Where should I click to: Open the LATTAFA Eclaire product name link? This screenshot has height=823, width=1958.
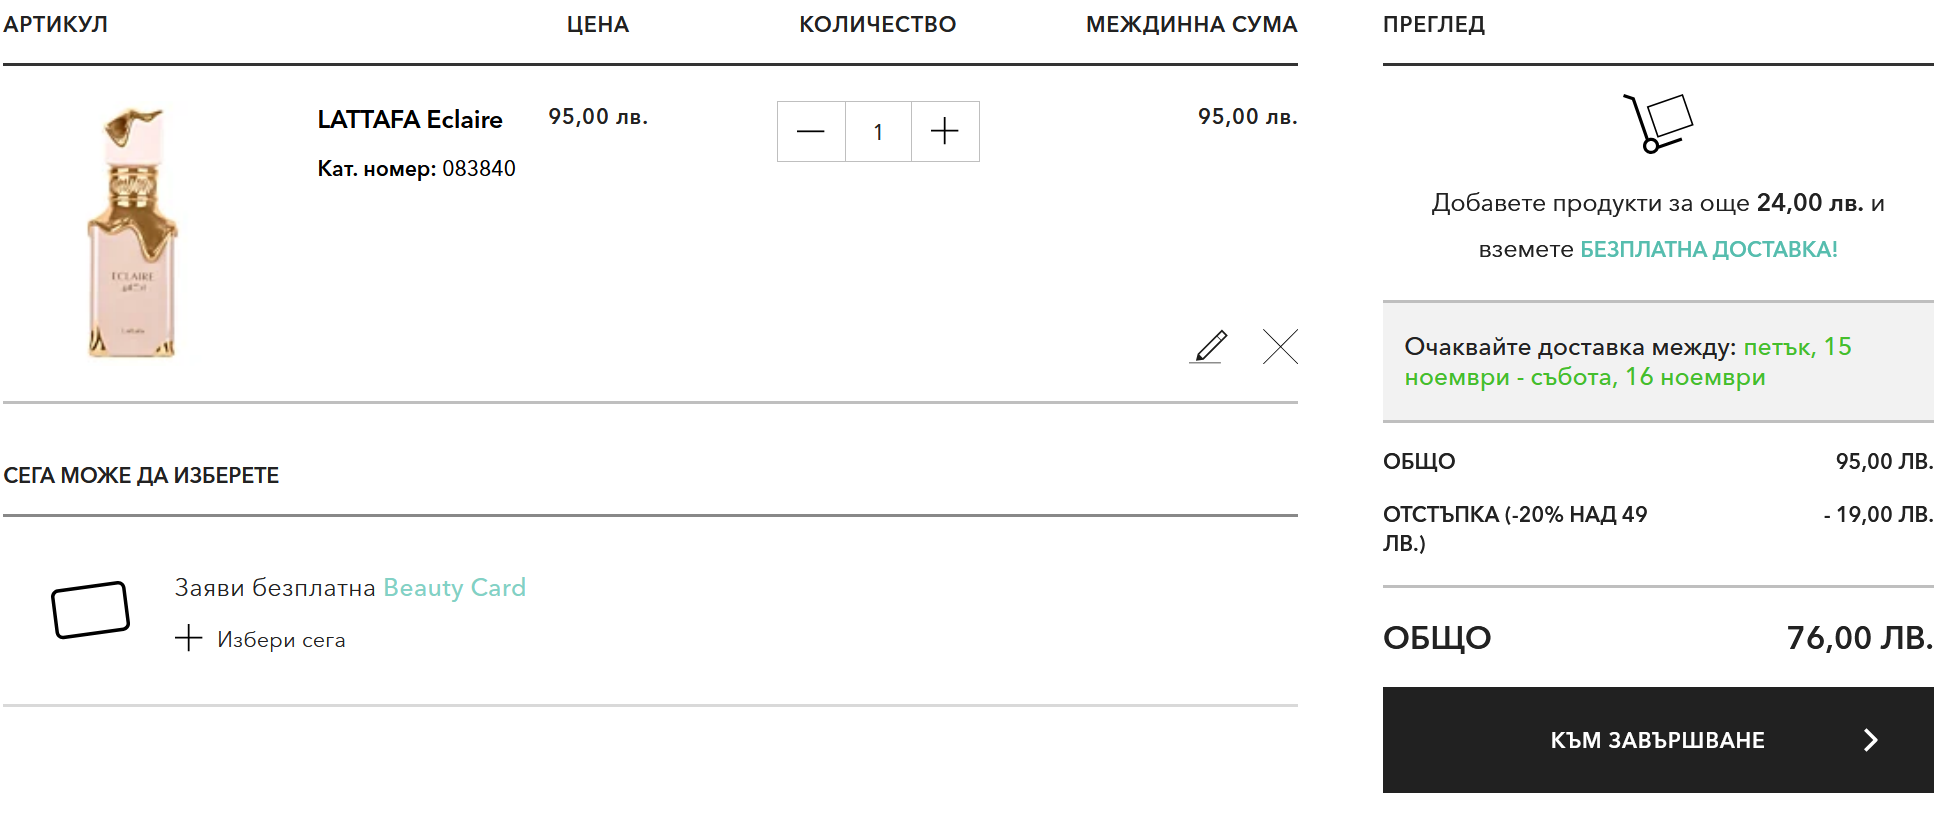[x=410, y=119]
